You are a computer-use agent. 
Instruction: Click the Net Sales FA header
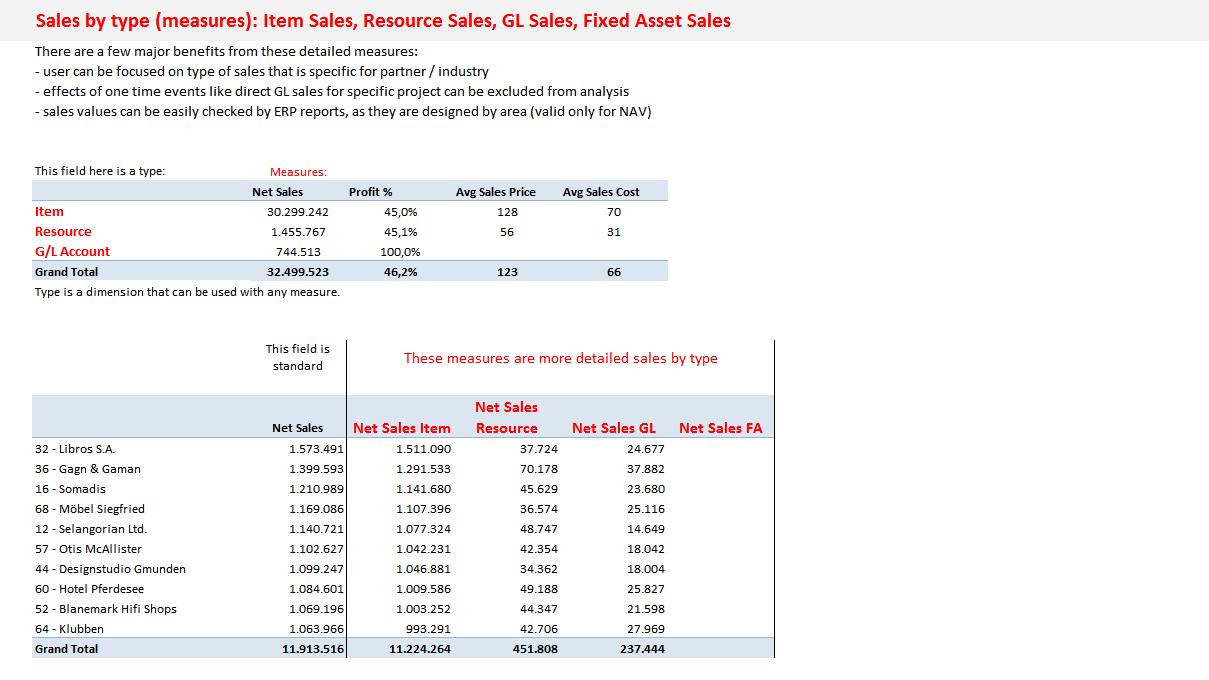click(x=720, y=428)
